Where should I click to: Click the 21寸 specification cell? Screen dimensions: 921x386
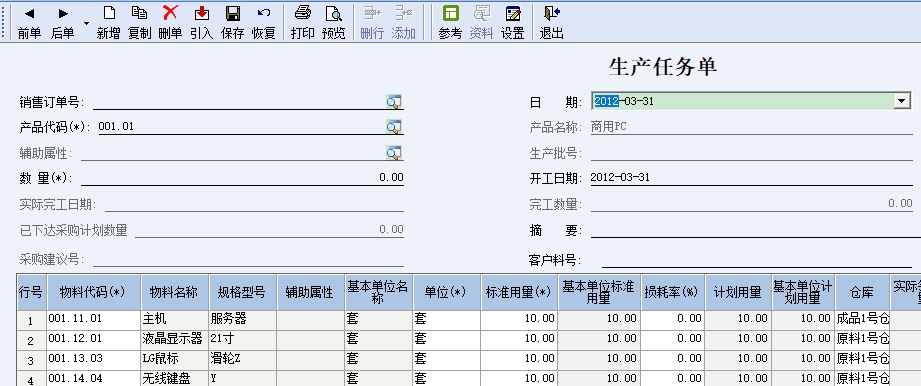tap(242, 339)
